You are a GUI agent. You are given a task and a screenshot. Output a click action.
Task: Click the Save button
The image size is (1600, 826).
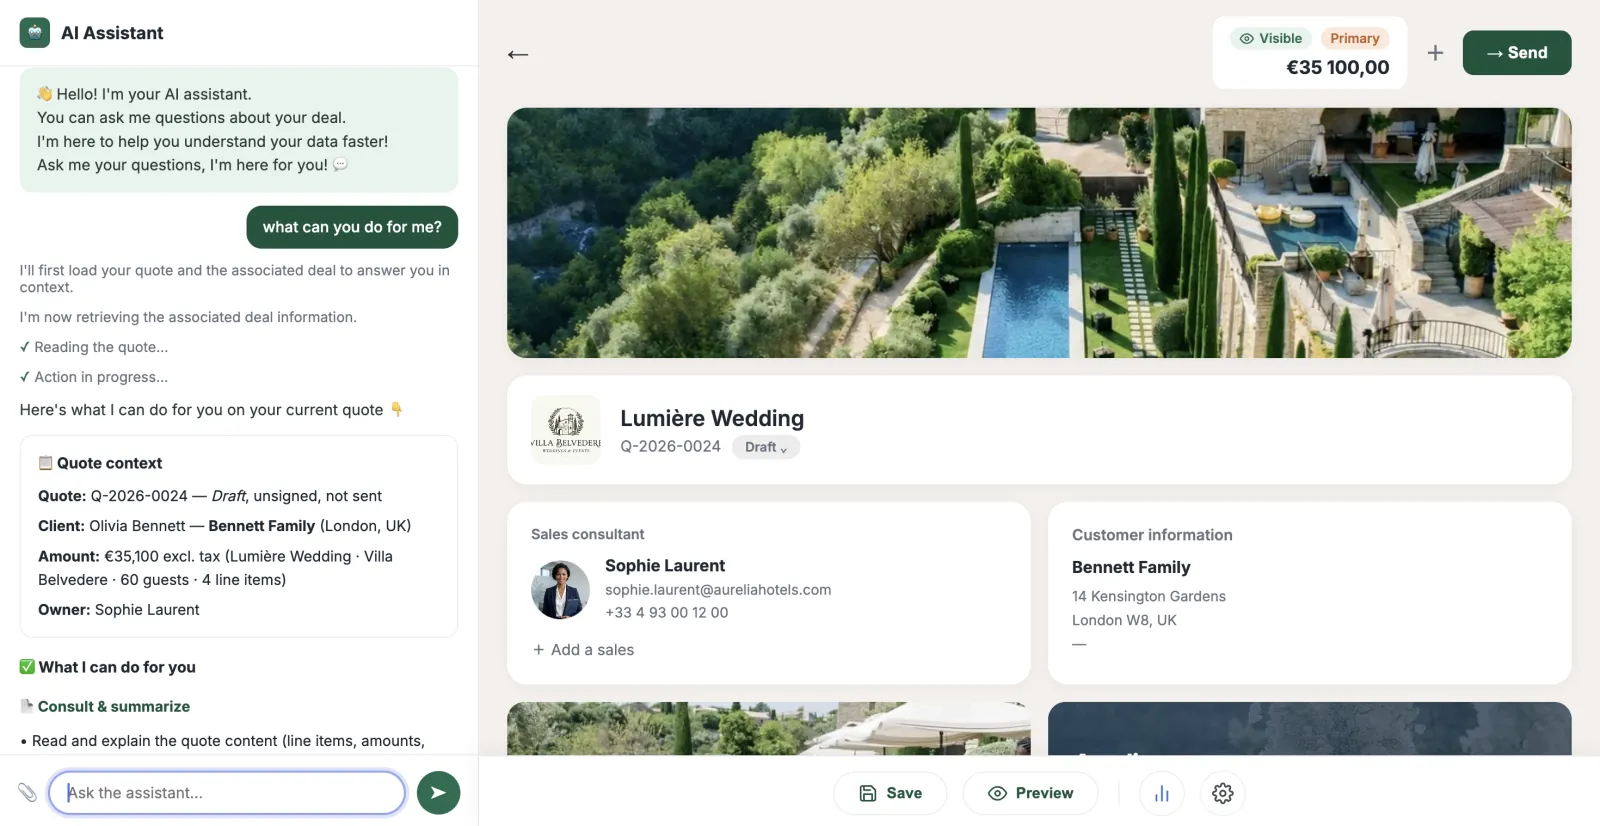coord(890,793)
